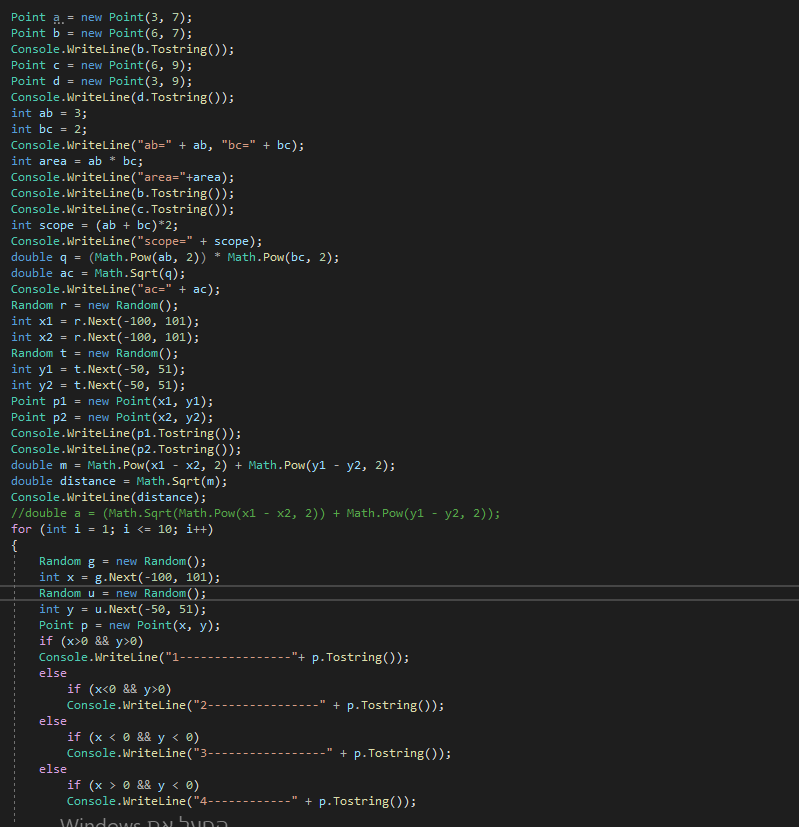Viewport: 799px width, 827px height.
Task: Click the 'Point p = new Point(x, y);' line
Action: click(x=130, y=626)
